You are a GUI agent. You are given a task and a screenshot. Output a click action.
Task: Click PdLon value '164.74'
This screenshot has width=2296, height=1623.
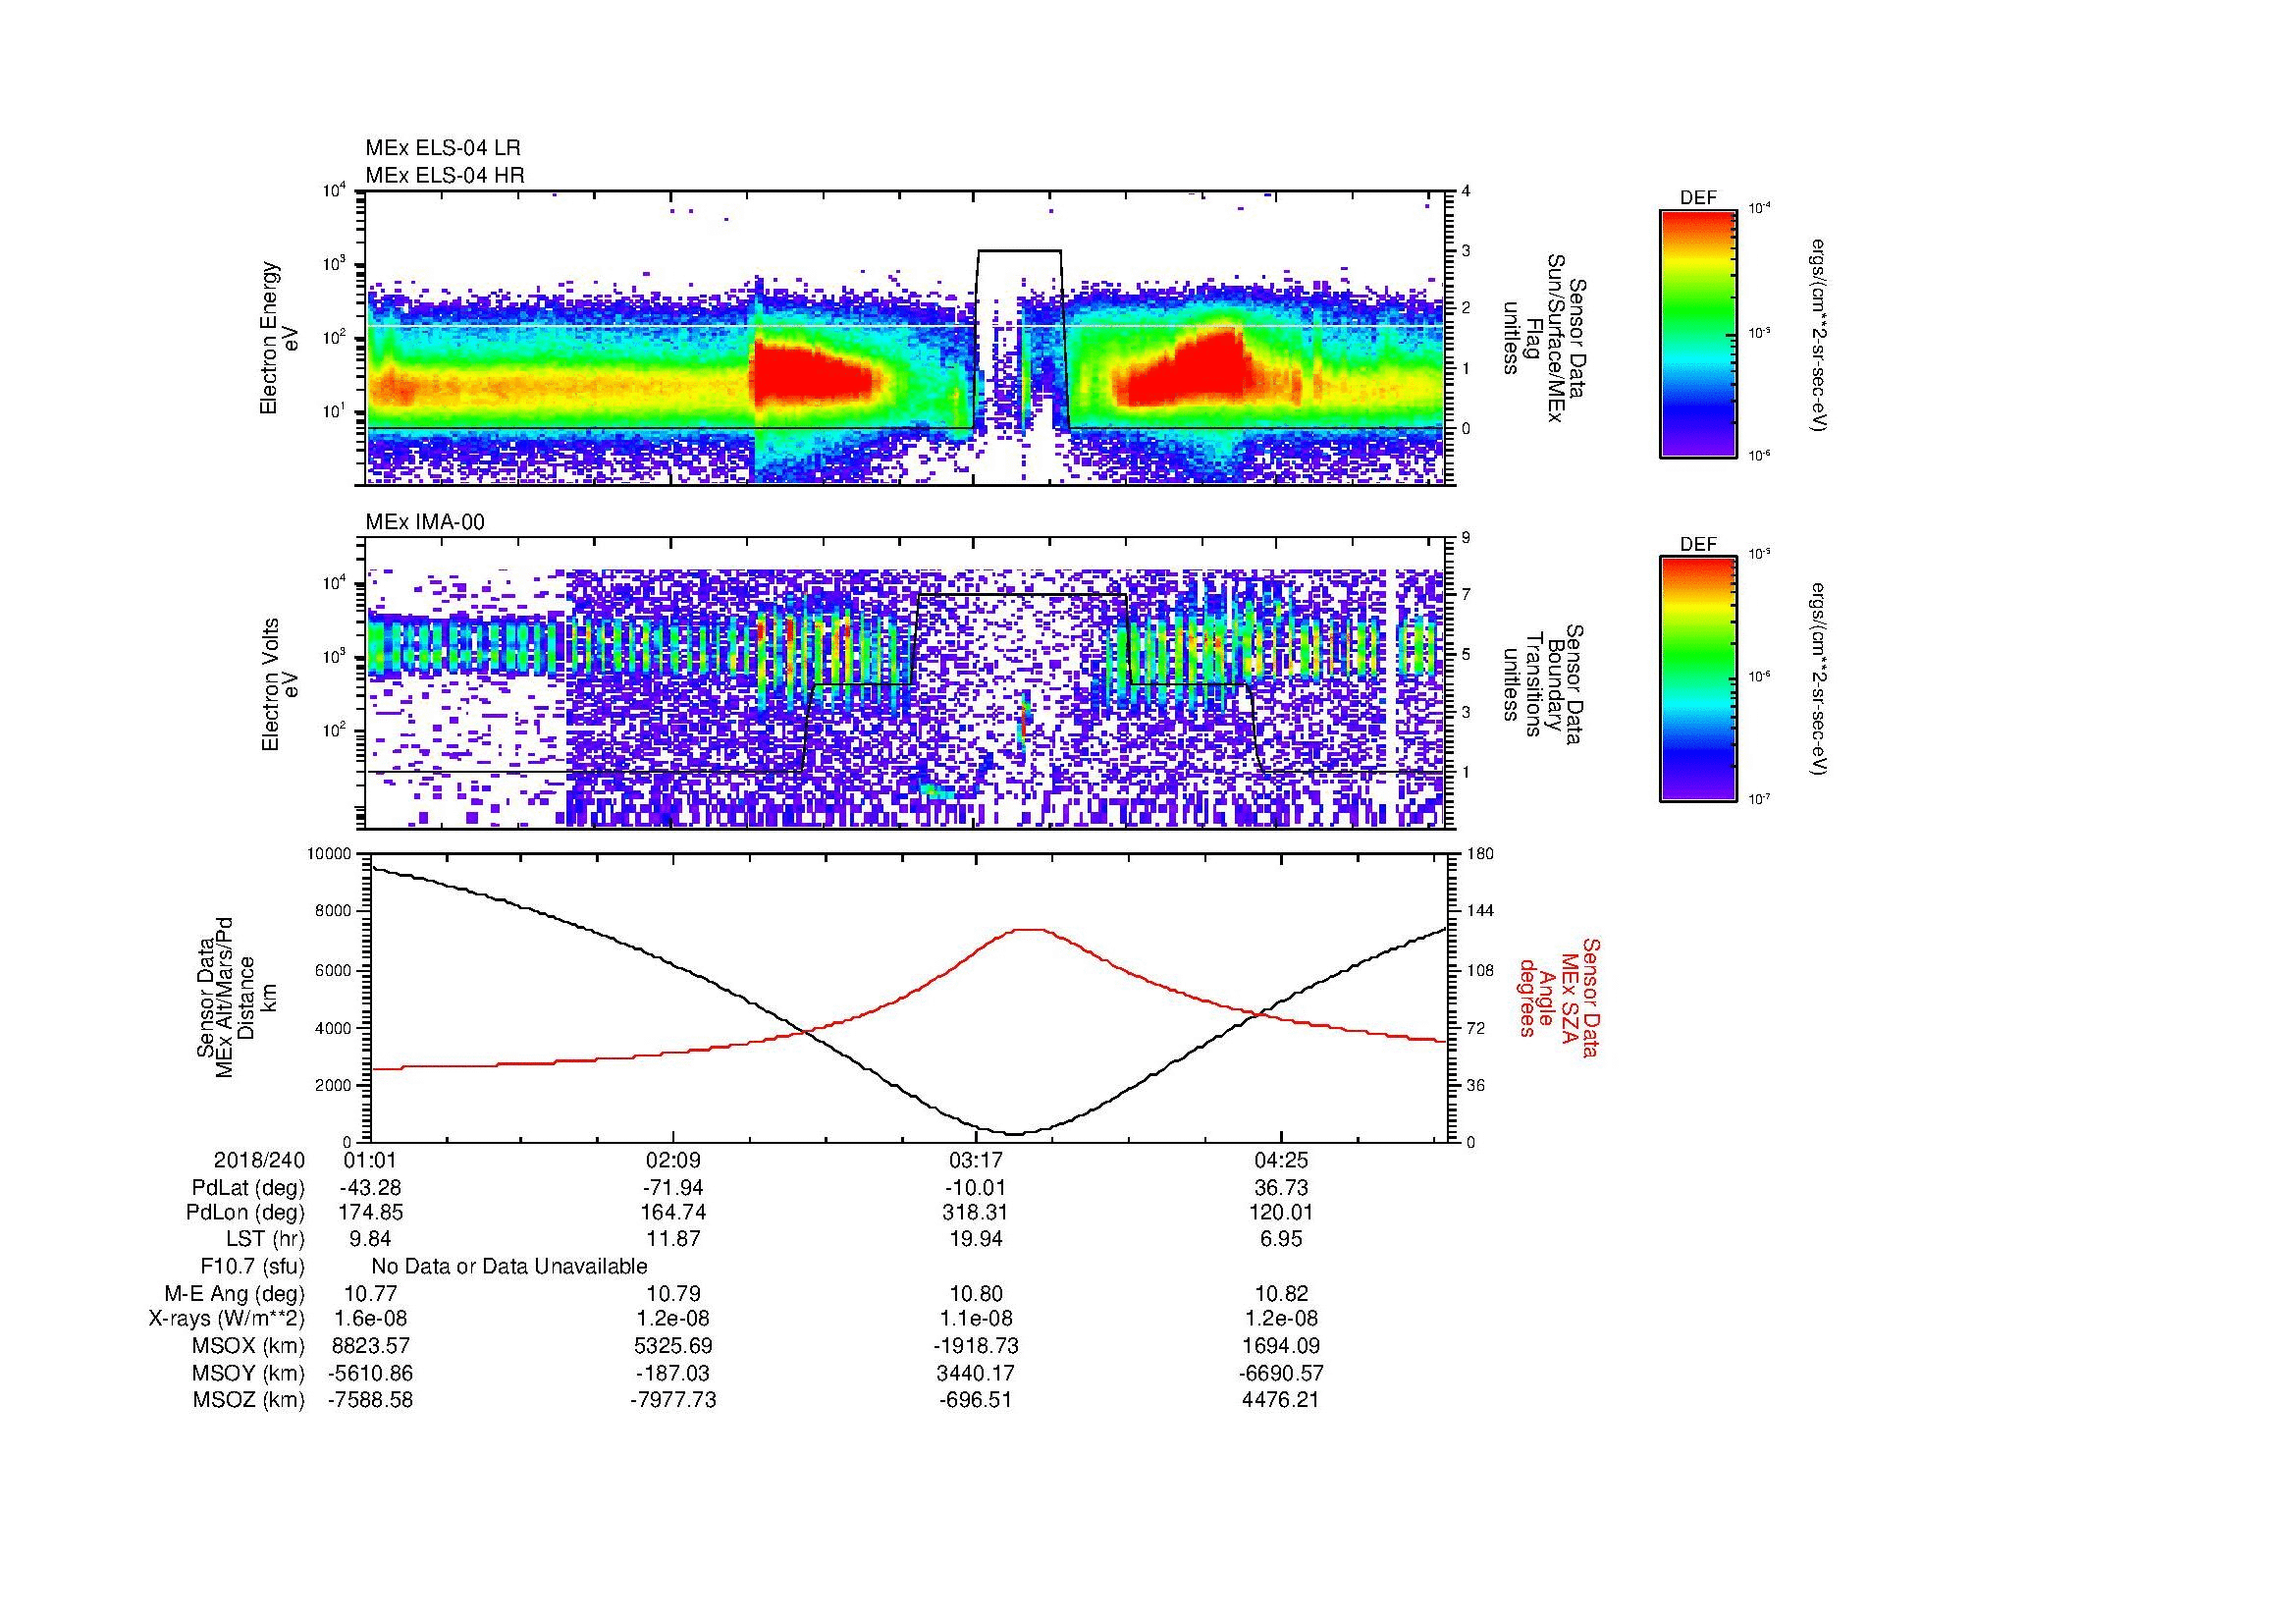click(673, 1213)
